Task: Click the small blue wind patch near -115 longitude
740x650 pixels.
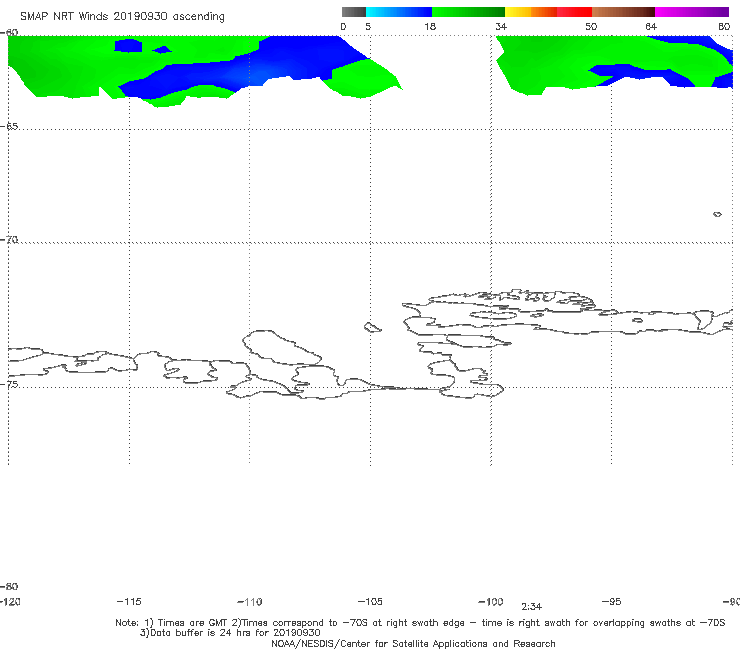Action: click(x=128, y=46)
